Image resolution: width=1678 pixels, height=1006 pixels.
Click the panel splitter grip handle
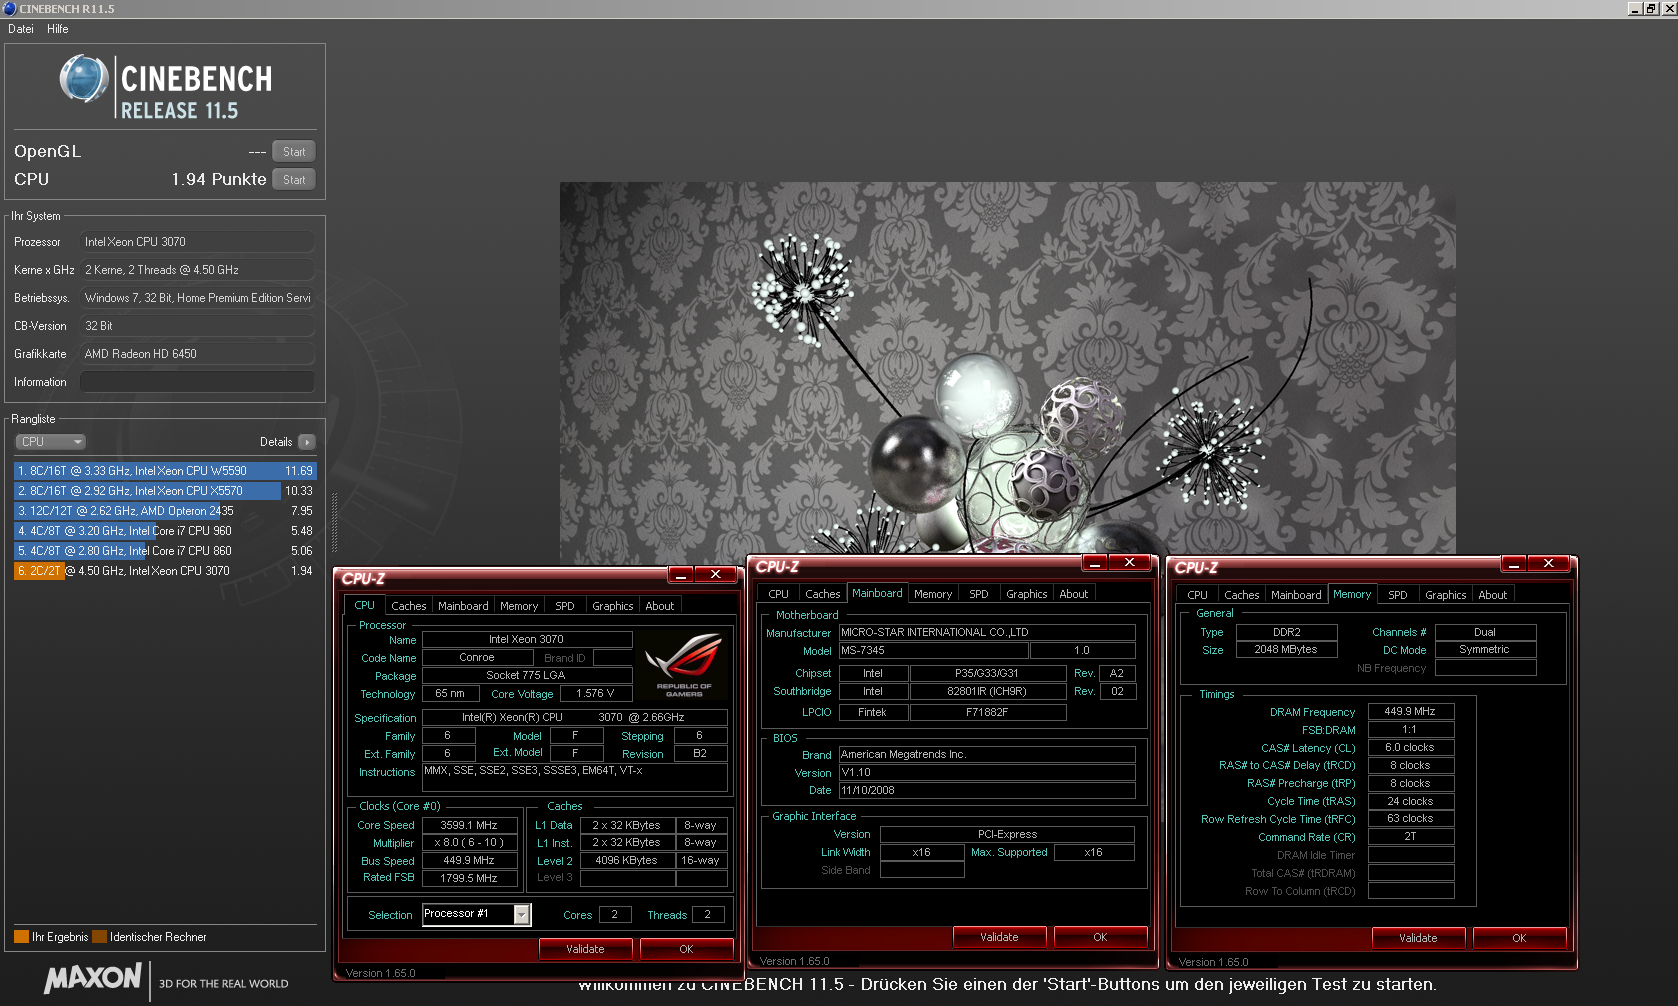tap(334, 522)
